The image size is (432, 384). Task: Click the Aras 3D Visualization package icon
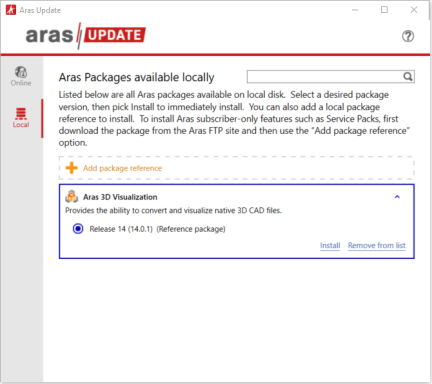coord(72,197)
